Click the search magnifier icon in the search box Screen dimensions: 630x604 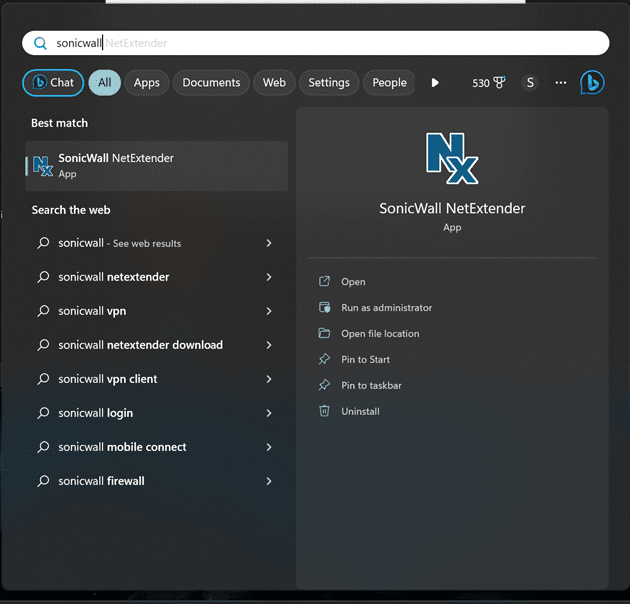tap(40, 43)
